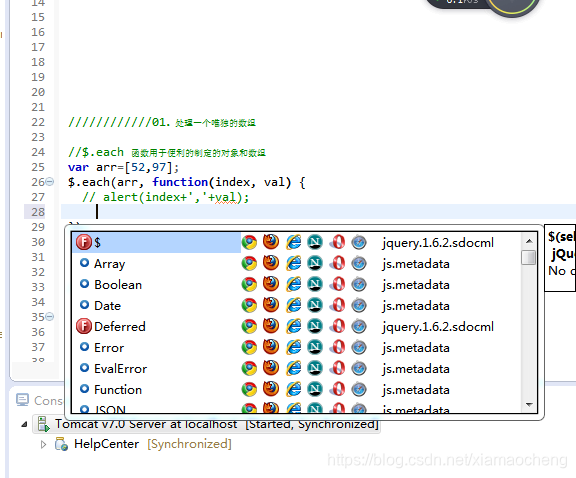Image resolution: width=576 pixels, height=478 pixels.
Task: Switch to the Console tab
Action: coord(39,400)
